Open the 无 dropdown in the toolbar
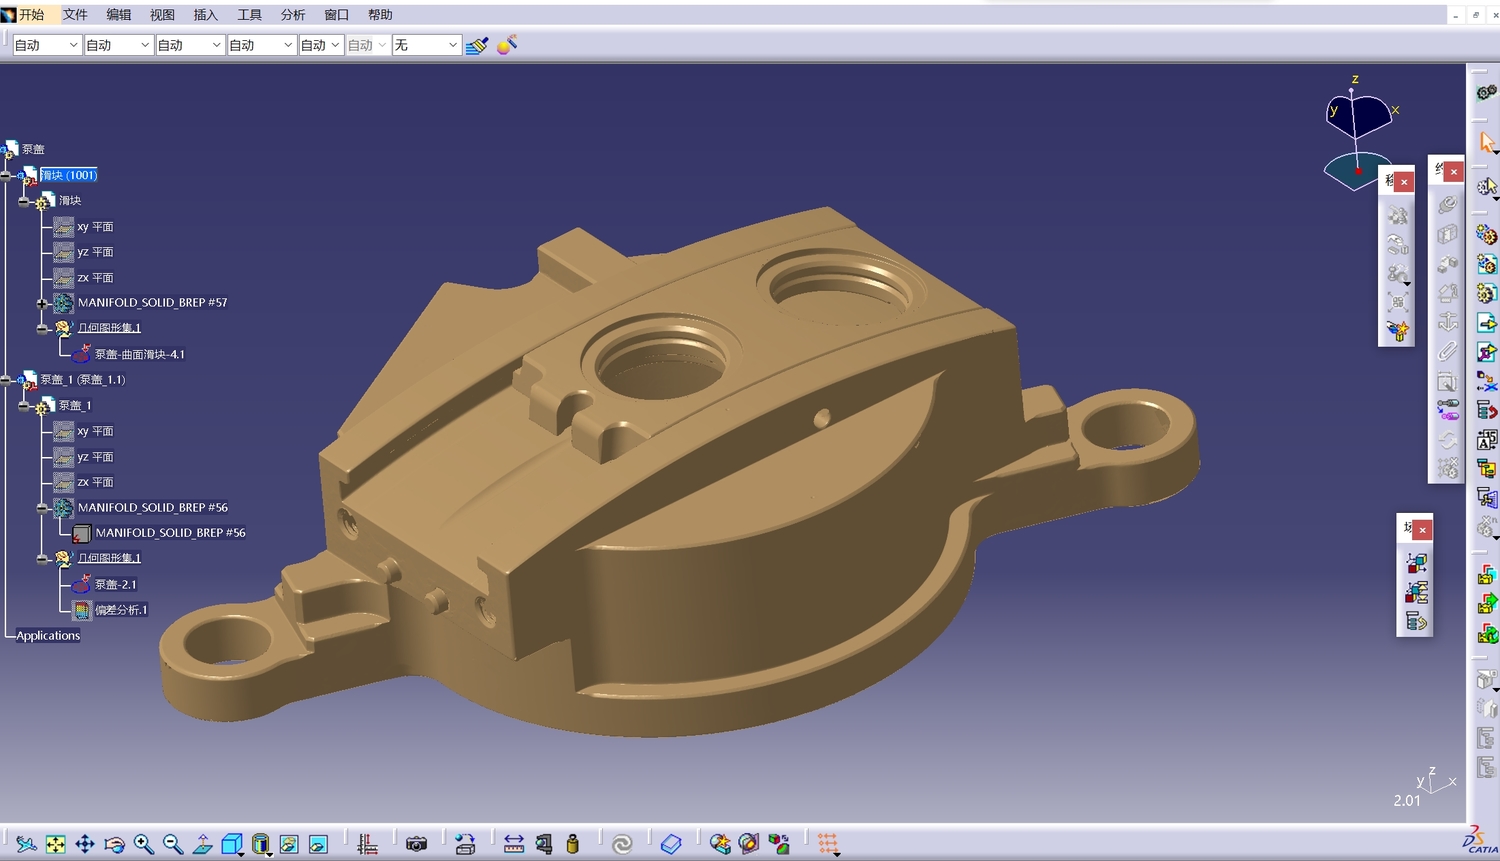 point(426,45)
